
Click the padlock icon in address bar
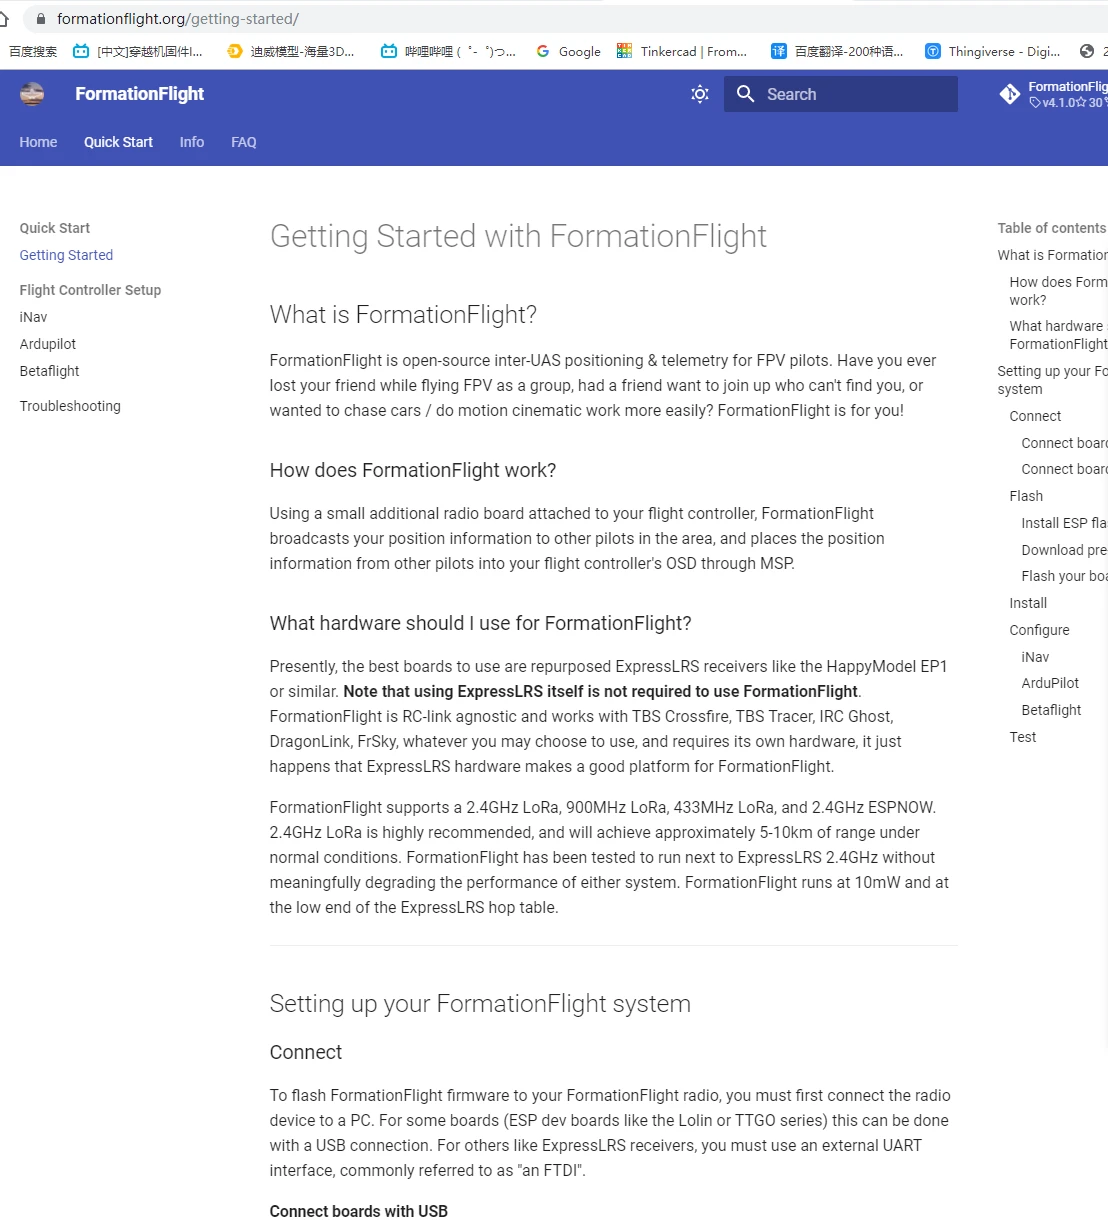(x=41, y=19)
